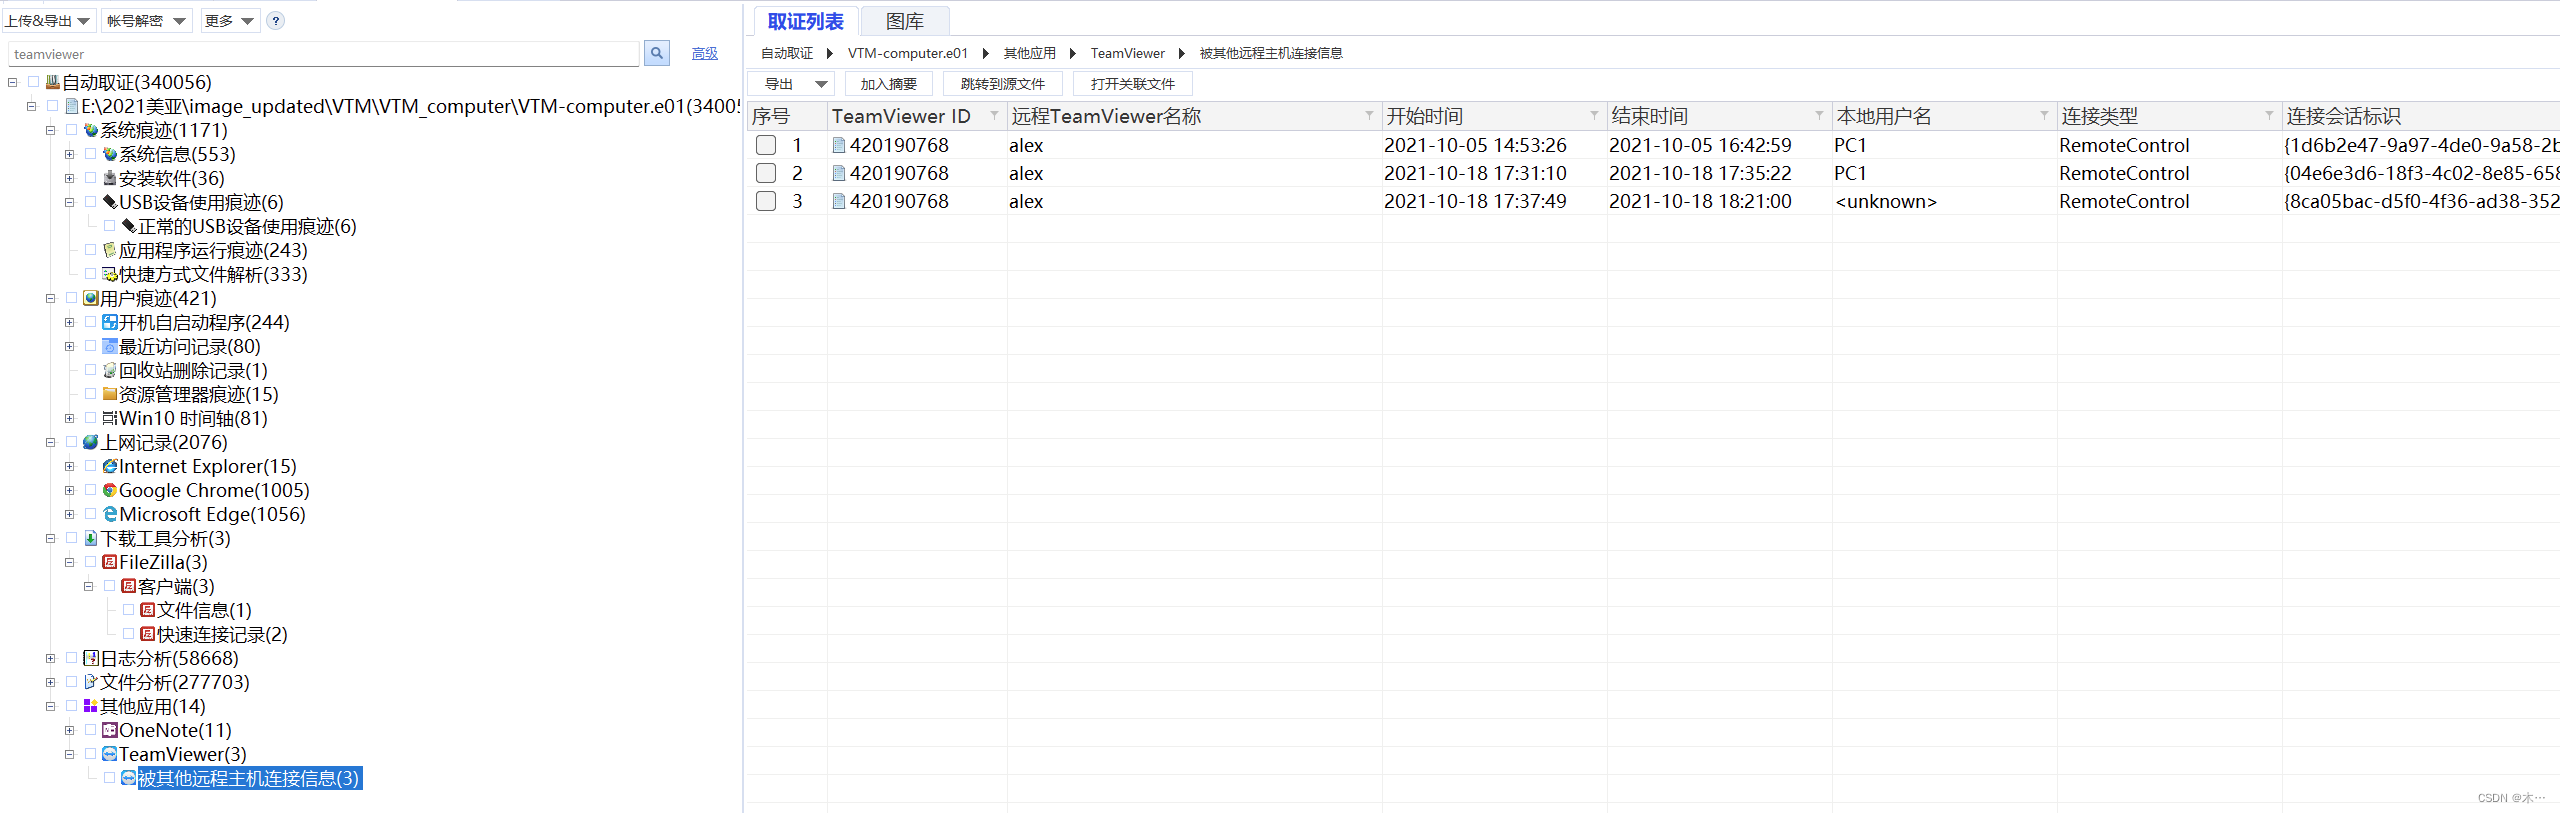The height and width of the screenshot is (813, 2560).
Task: Click the Microsoft Edge icon
Action: tap(110, 514)
